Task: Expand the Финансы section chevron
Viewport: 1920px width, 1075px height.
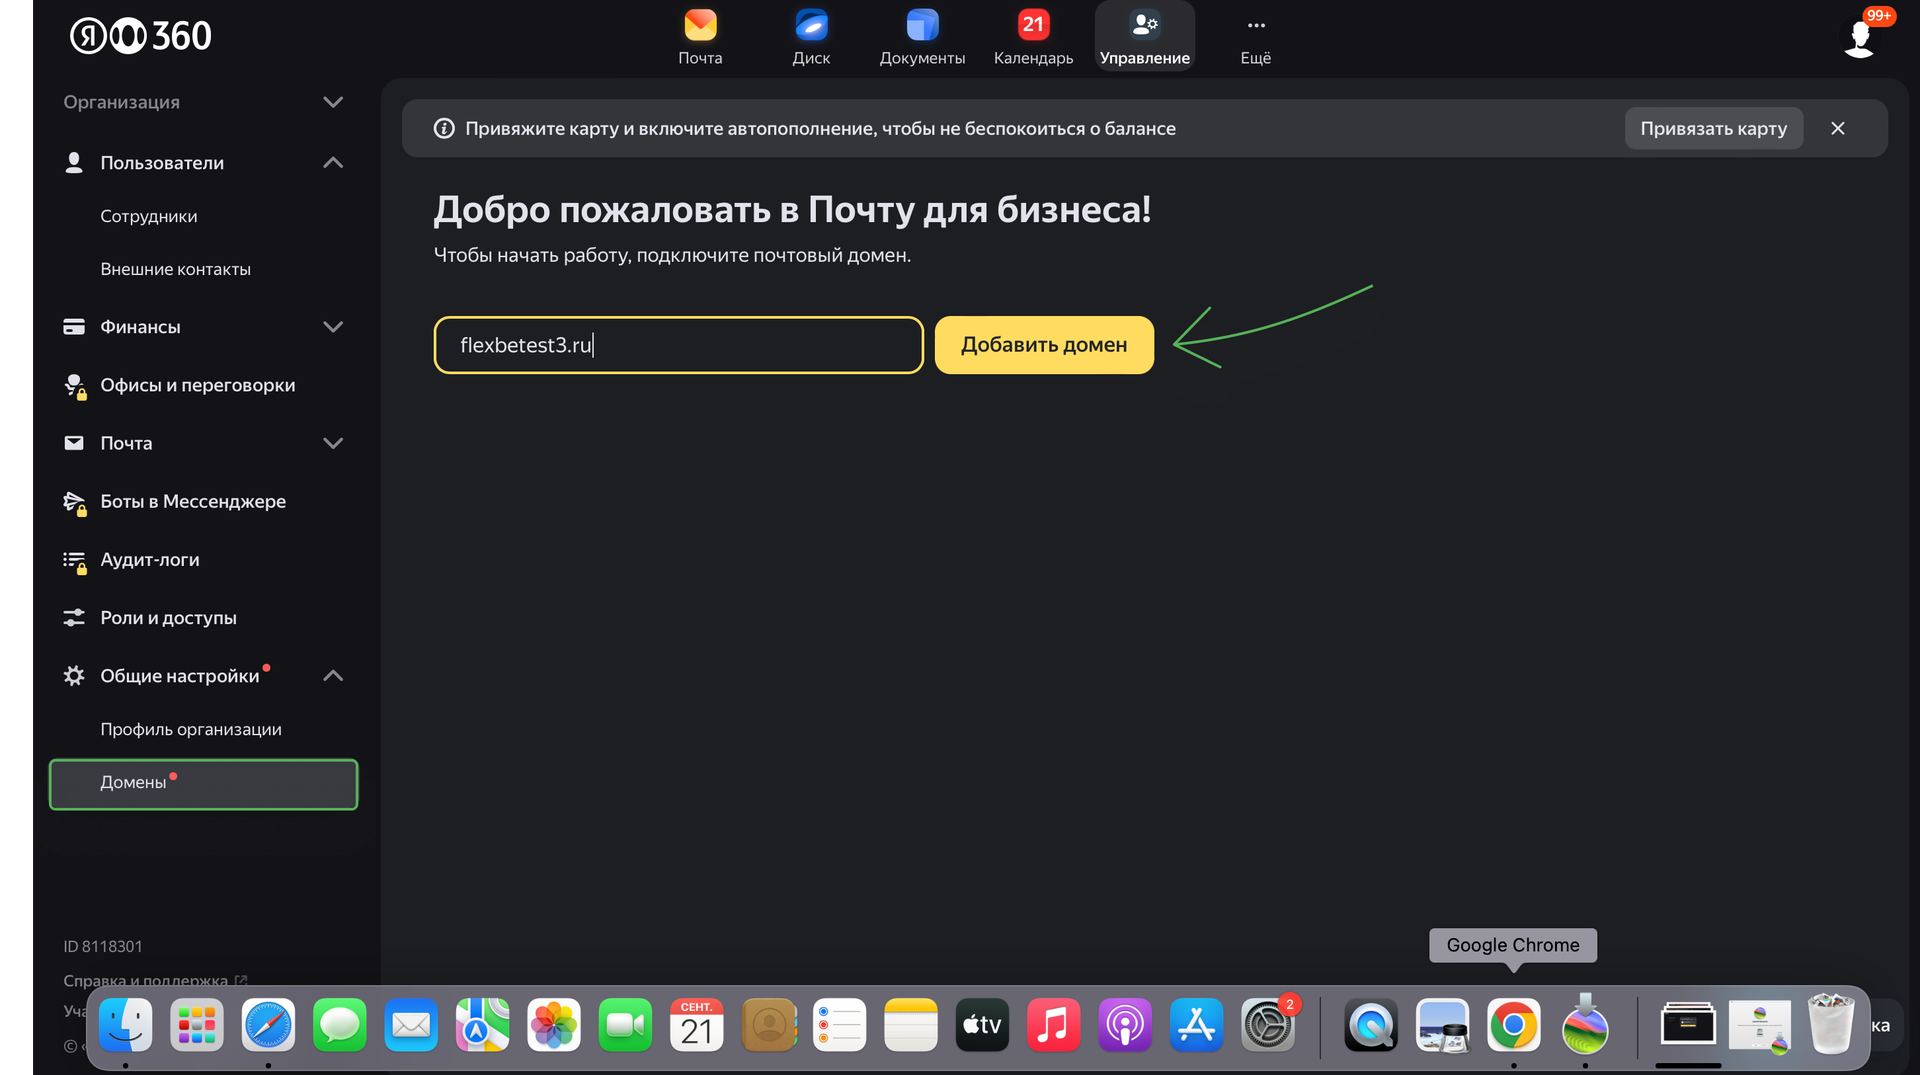Action: click(x=333, y=326)
